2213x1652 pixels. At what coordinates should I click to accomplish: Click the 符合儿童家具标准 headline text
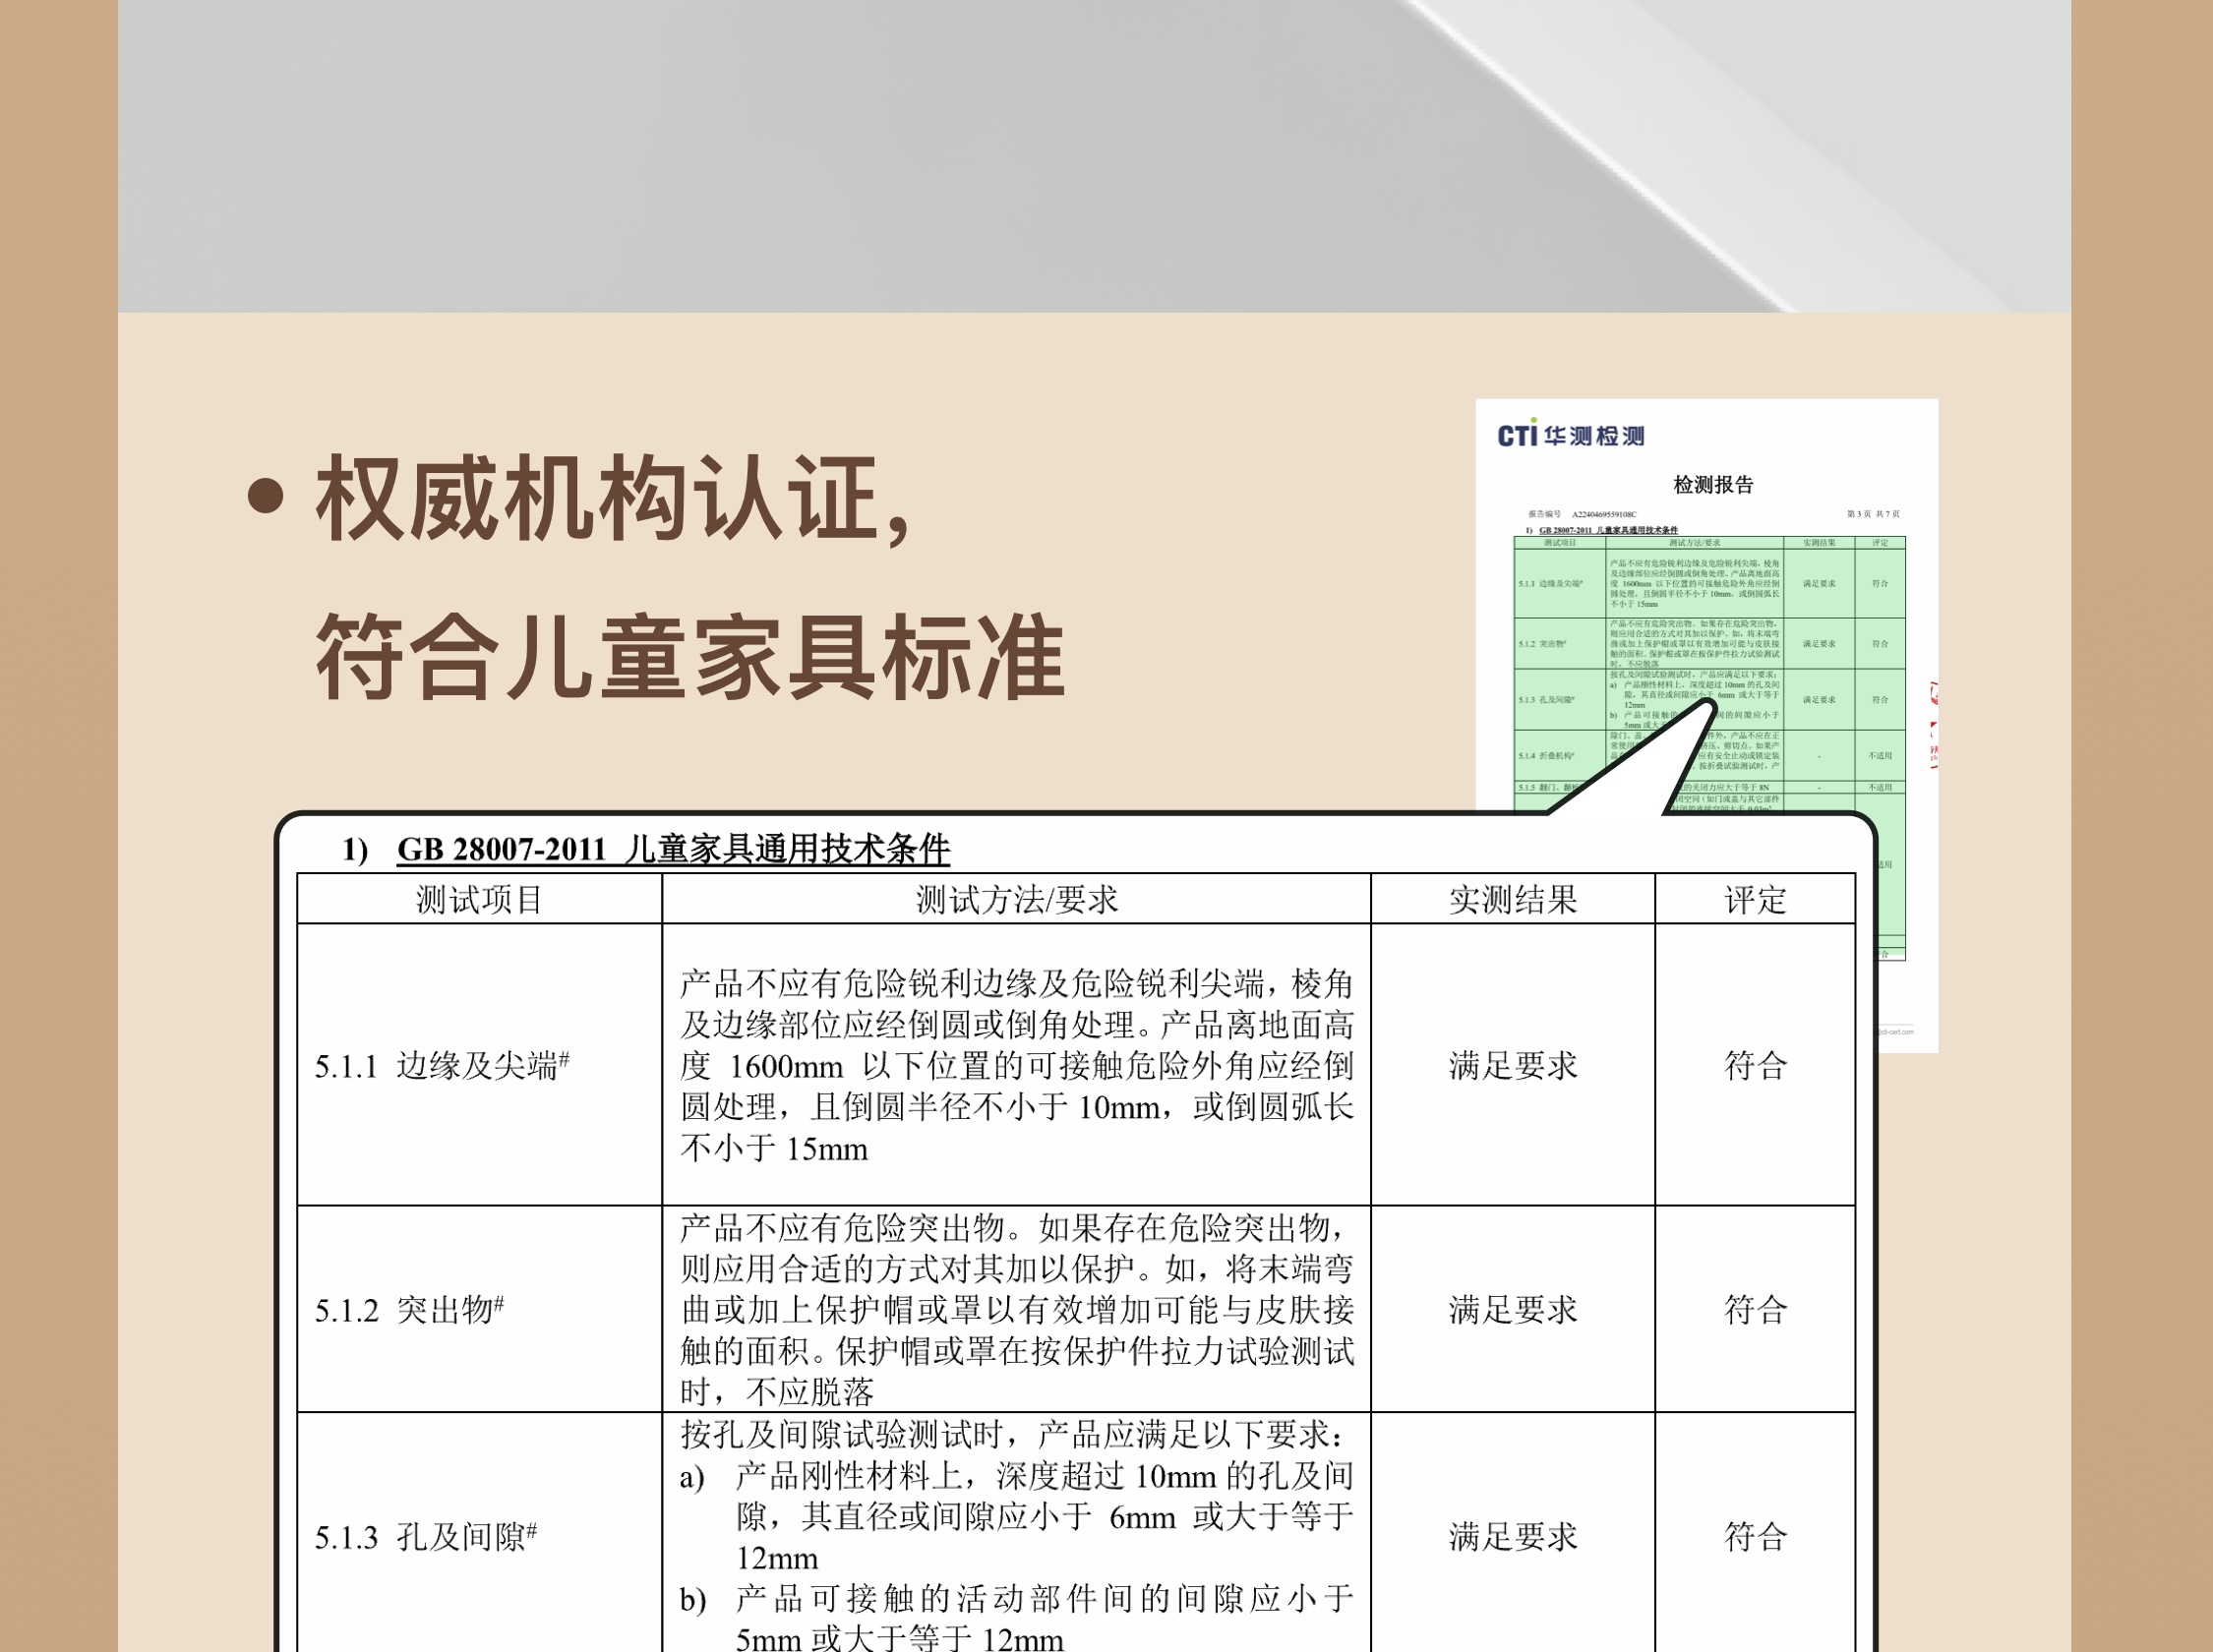[690, 657]
